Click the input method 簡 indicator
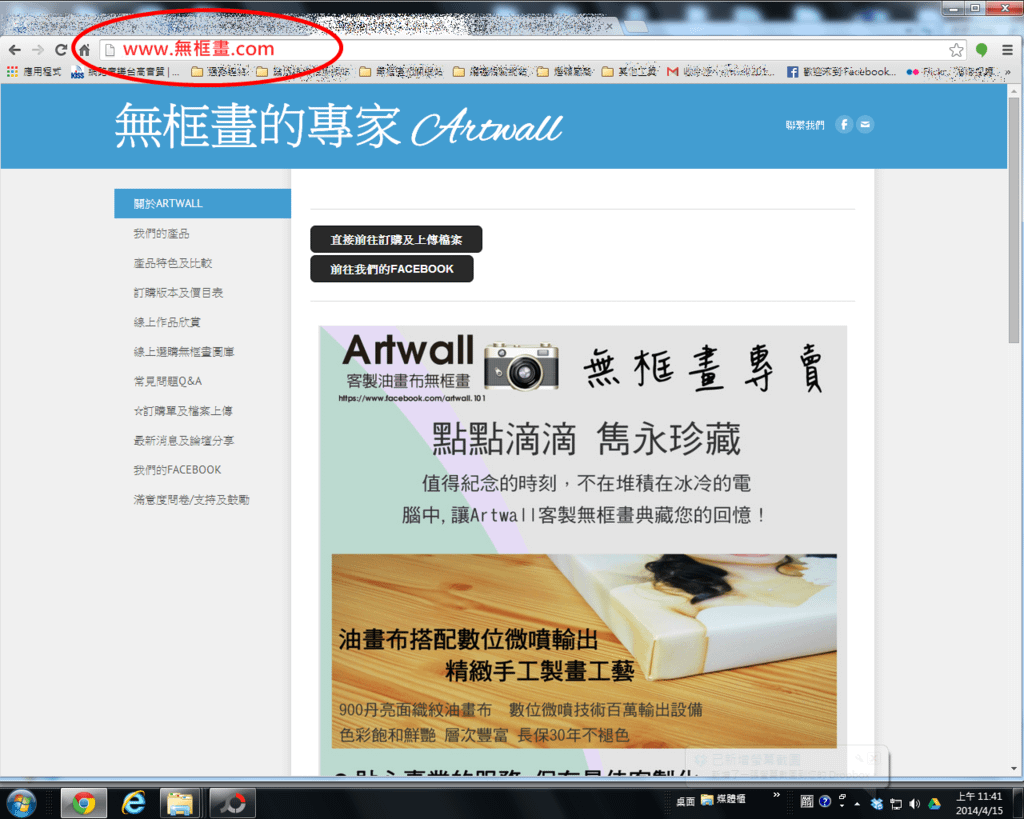Image resolution: width=1024 pixels, height=819 pixels. 807,801
